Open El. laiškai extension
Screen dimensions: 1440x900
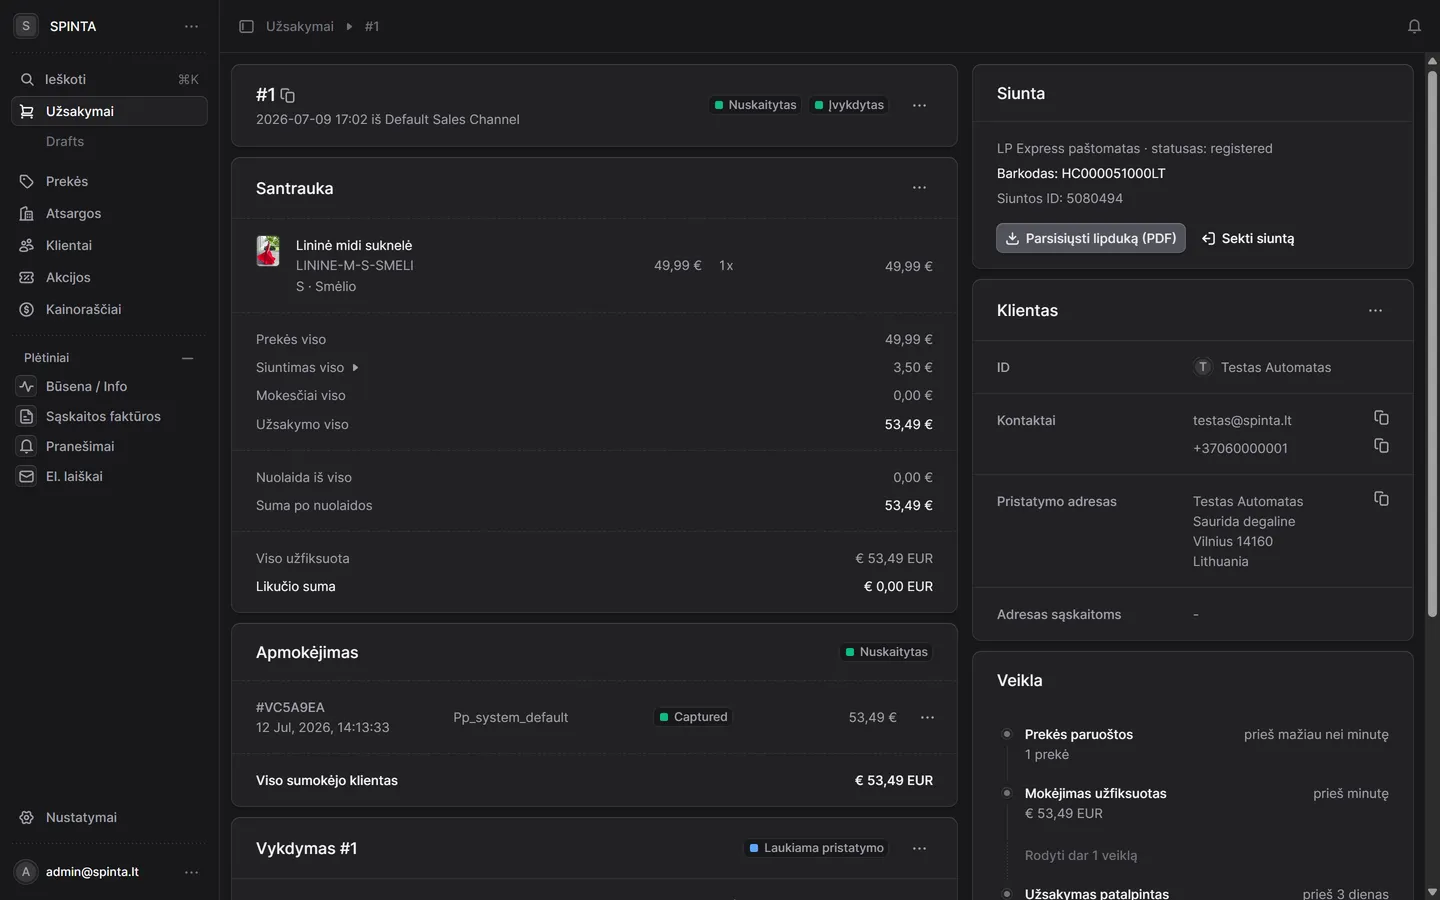tap(109, 476)
